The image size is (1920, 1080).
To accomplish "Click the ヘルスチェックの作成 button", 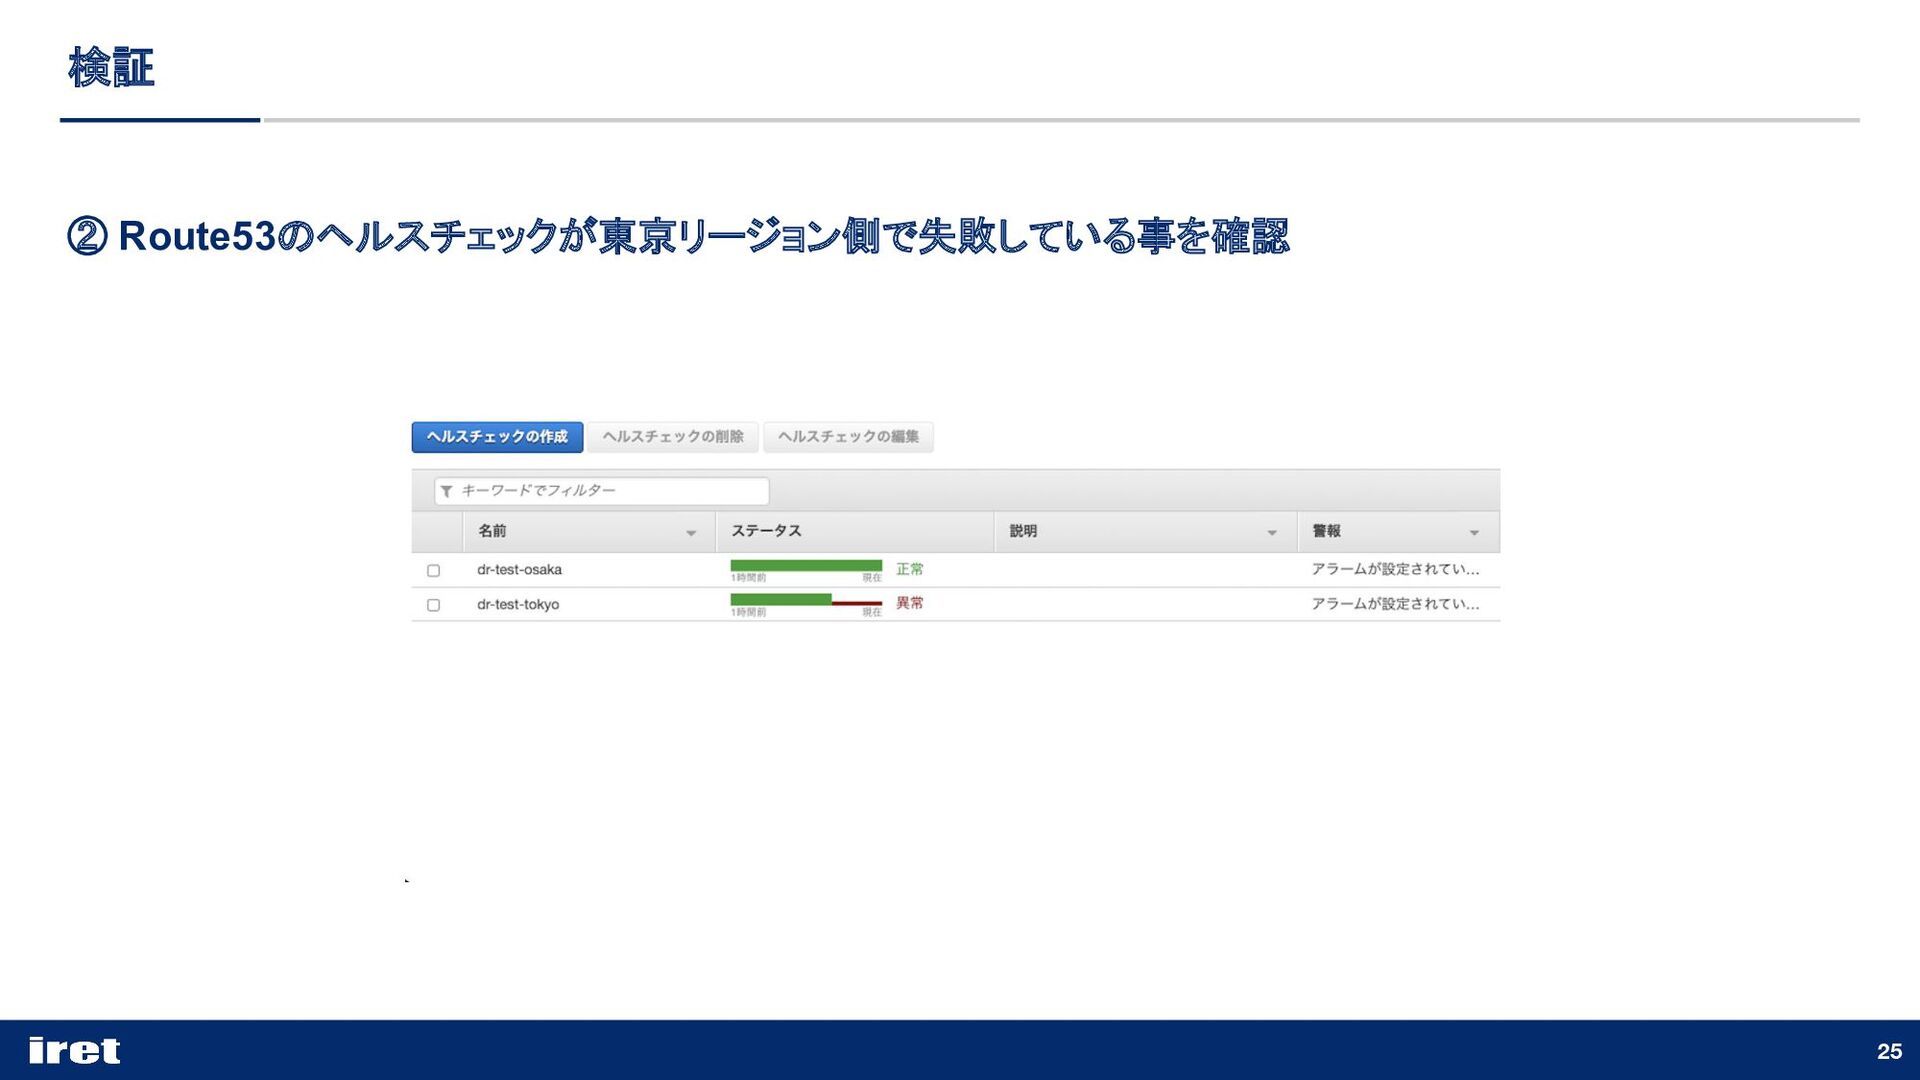I will pyautogui.click(x=497, y=437).
